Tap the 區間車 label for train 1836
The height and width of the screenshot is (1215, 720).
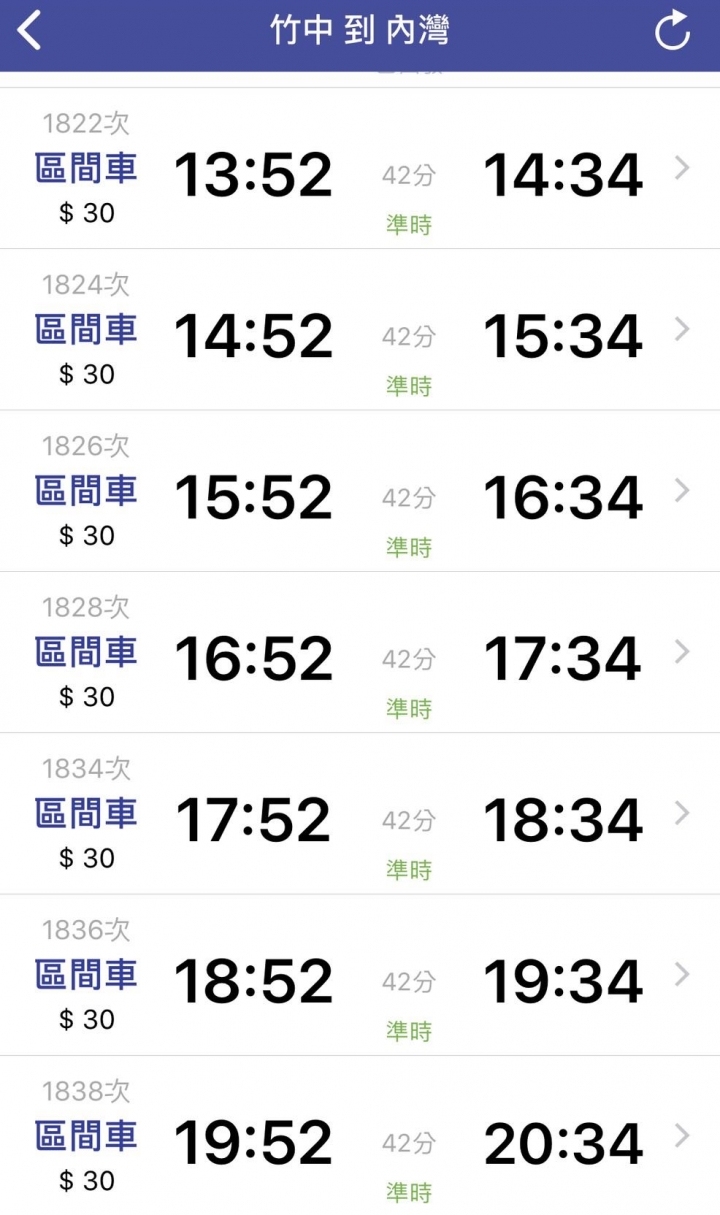point(86,975)
